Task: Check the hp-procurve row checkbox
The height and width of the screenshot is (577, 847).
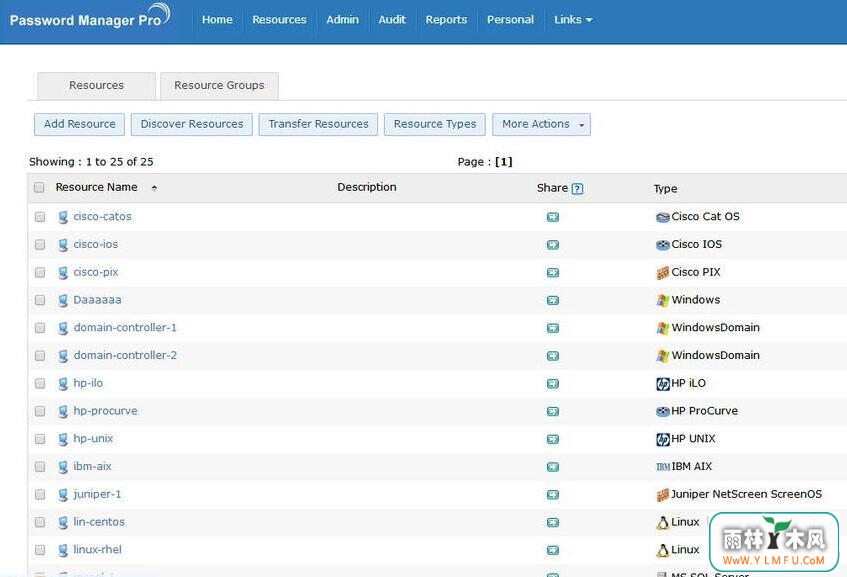Action: click(40, 411)
